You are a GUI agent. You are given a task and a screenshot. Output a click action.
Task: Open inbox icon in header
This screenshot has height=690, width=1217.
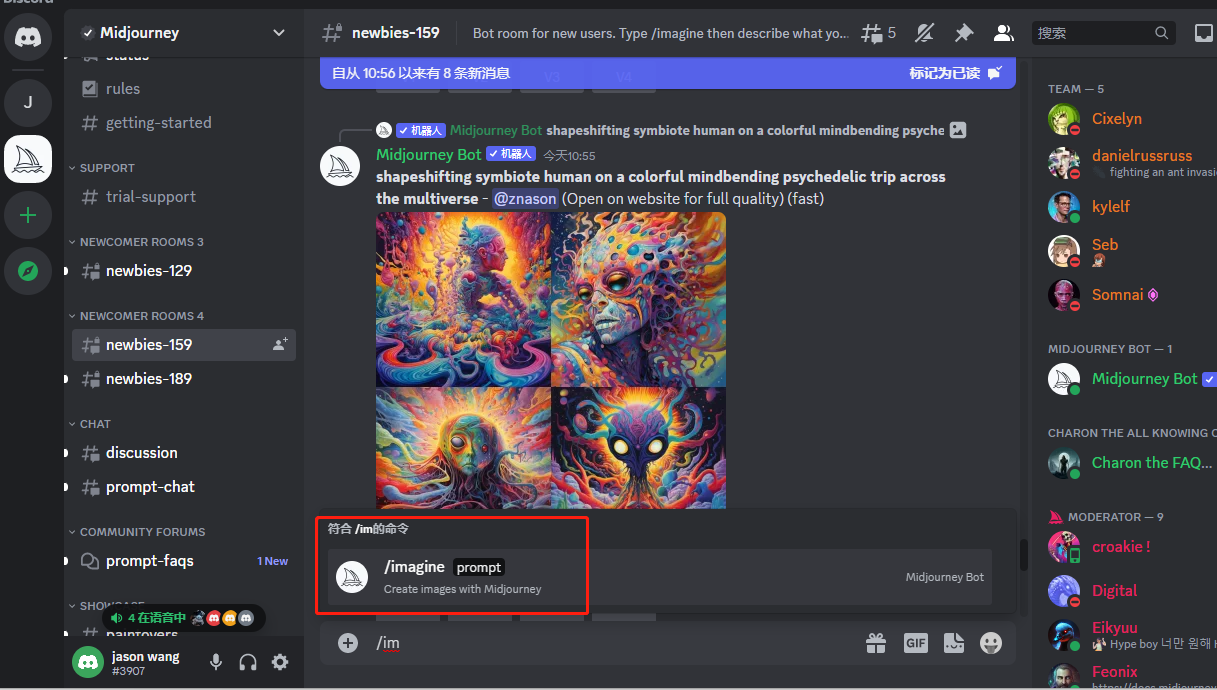(1204, 33)
